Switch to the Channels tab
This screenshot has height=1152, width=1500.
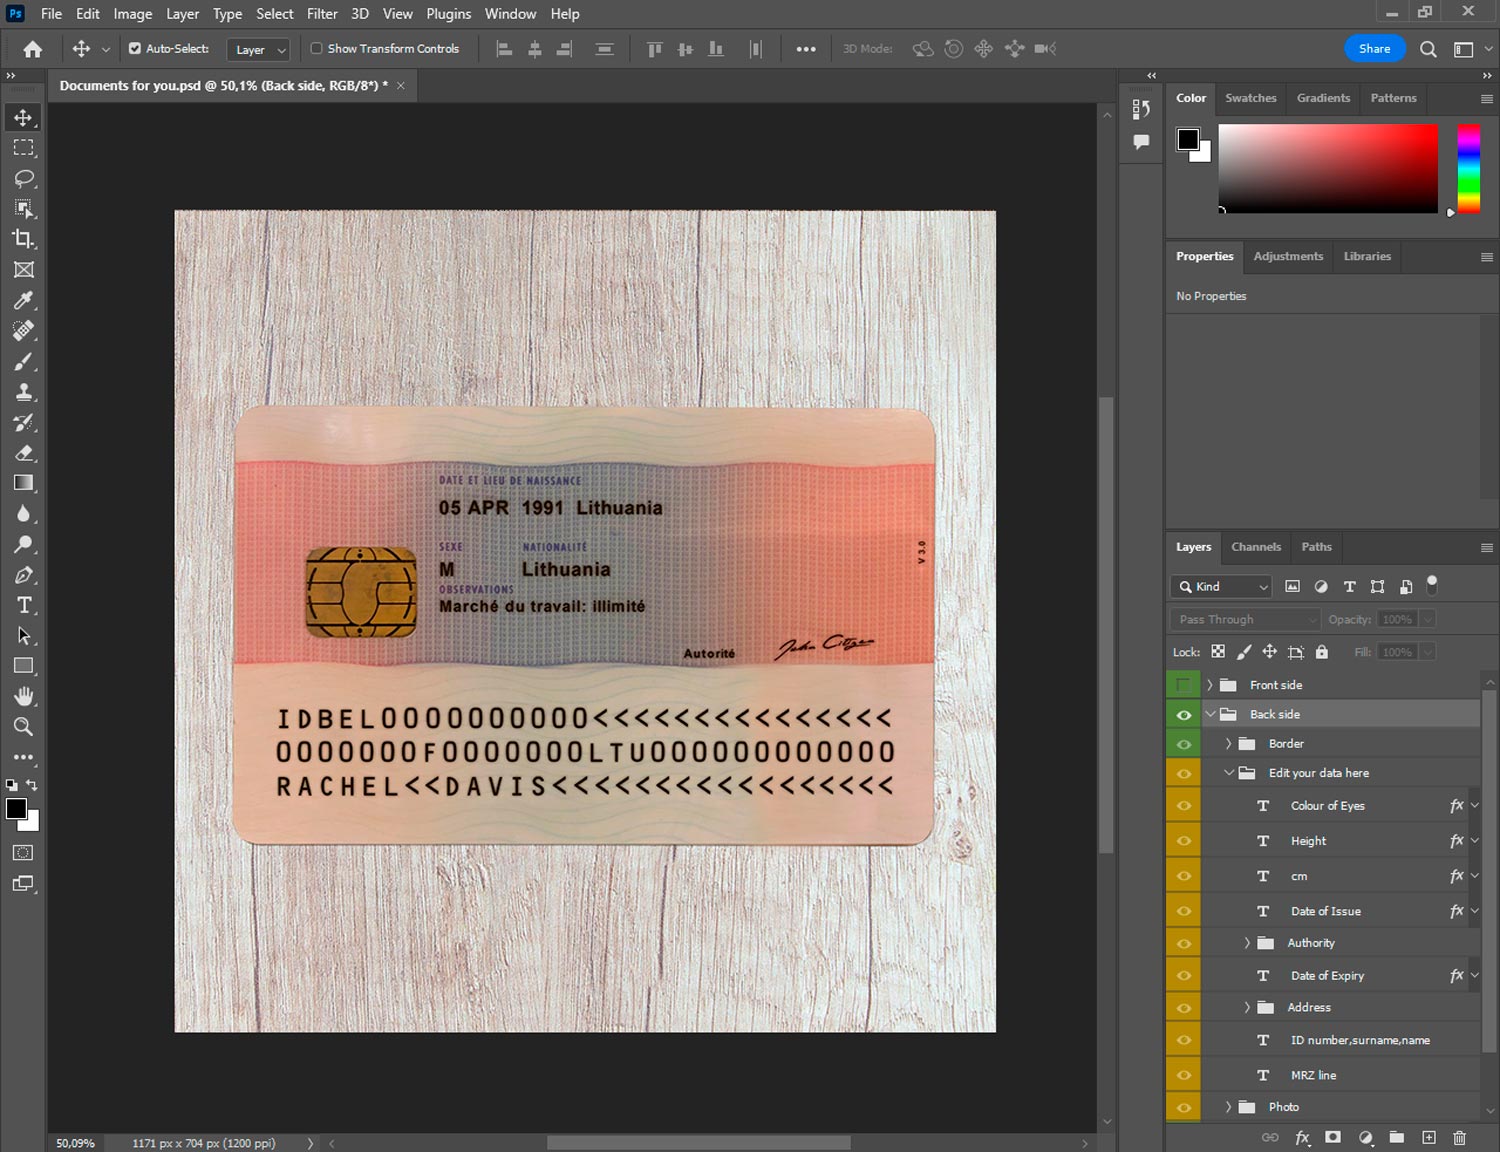coord(1255,547)
